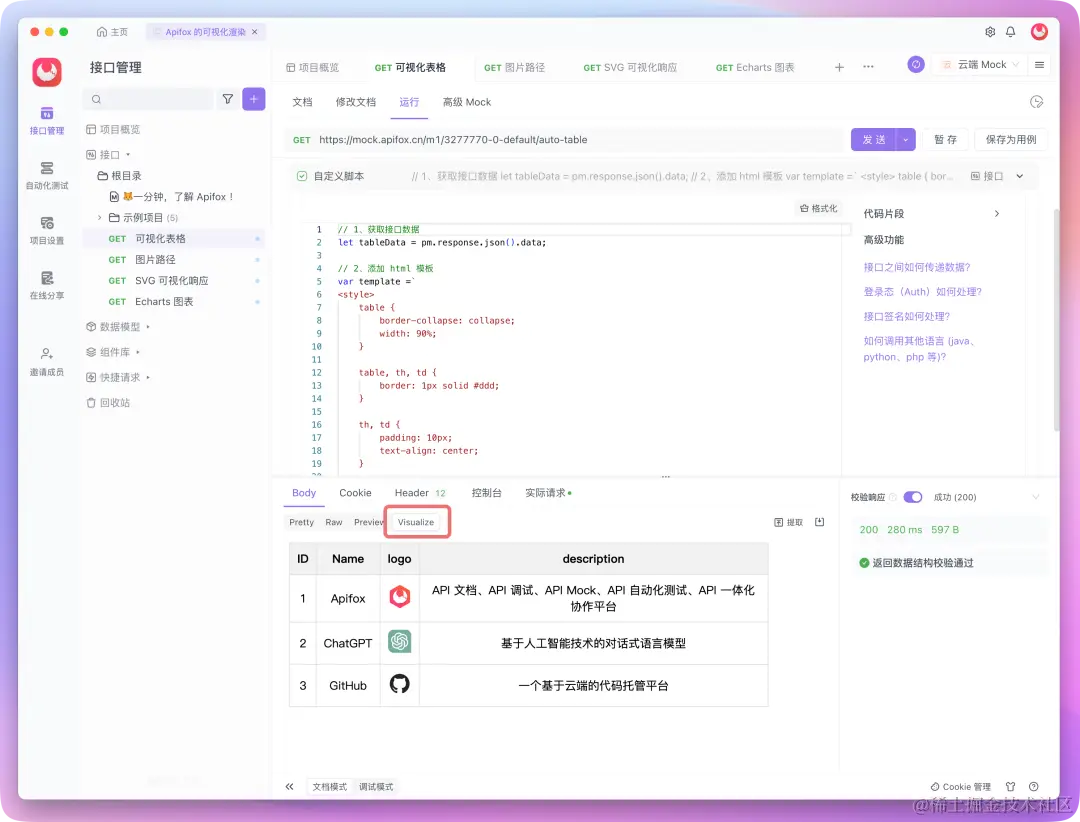Click the purple plus add button
The width and height of the screenshot is (1080, 822).
[x=253, y=99]
